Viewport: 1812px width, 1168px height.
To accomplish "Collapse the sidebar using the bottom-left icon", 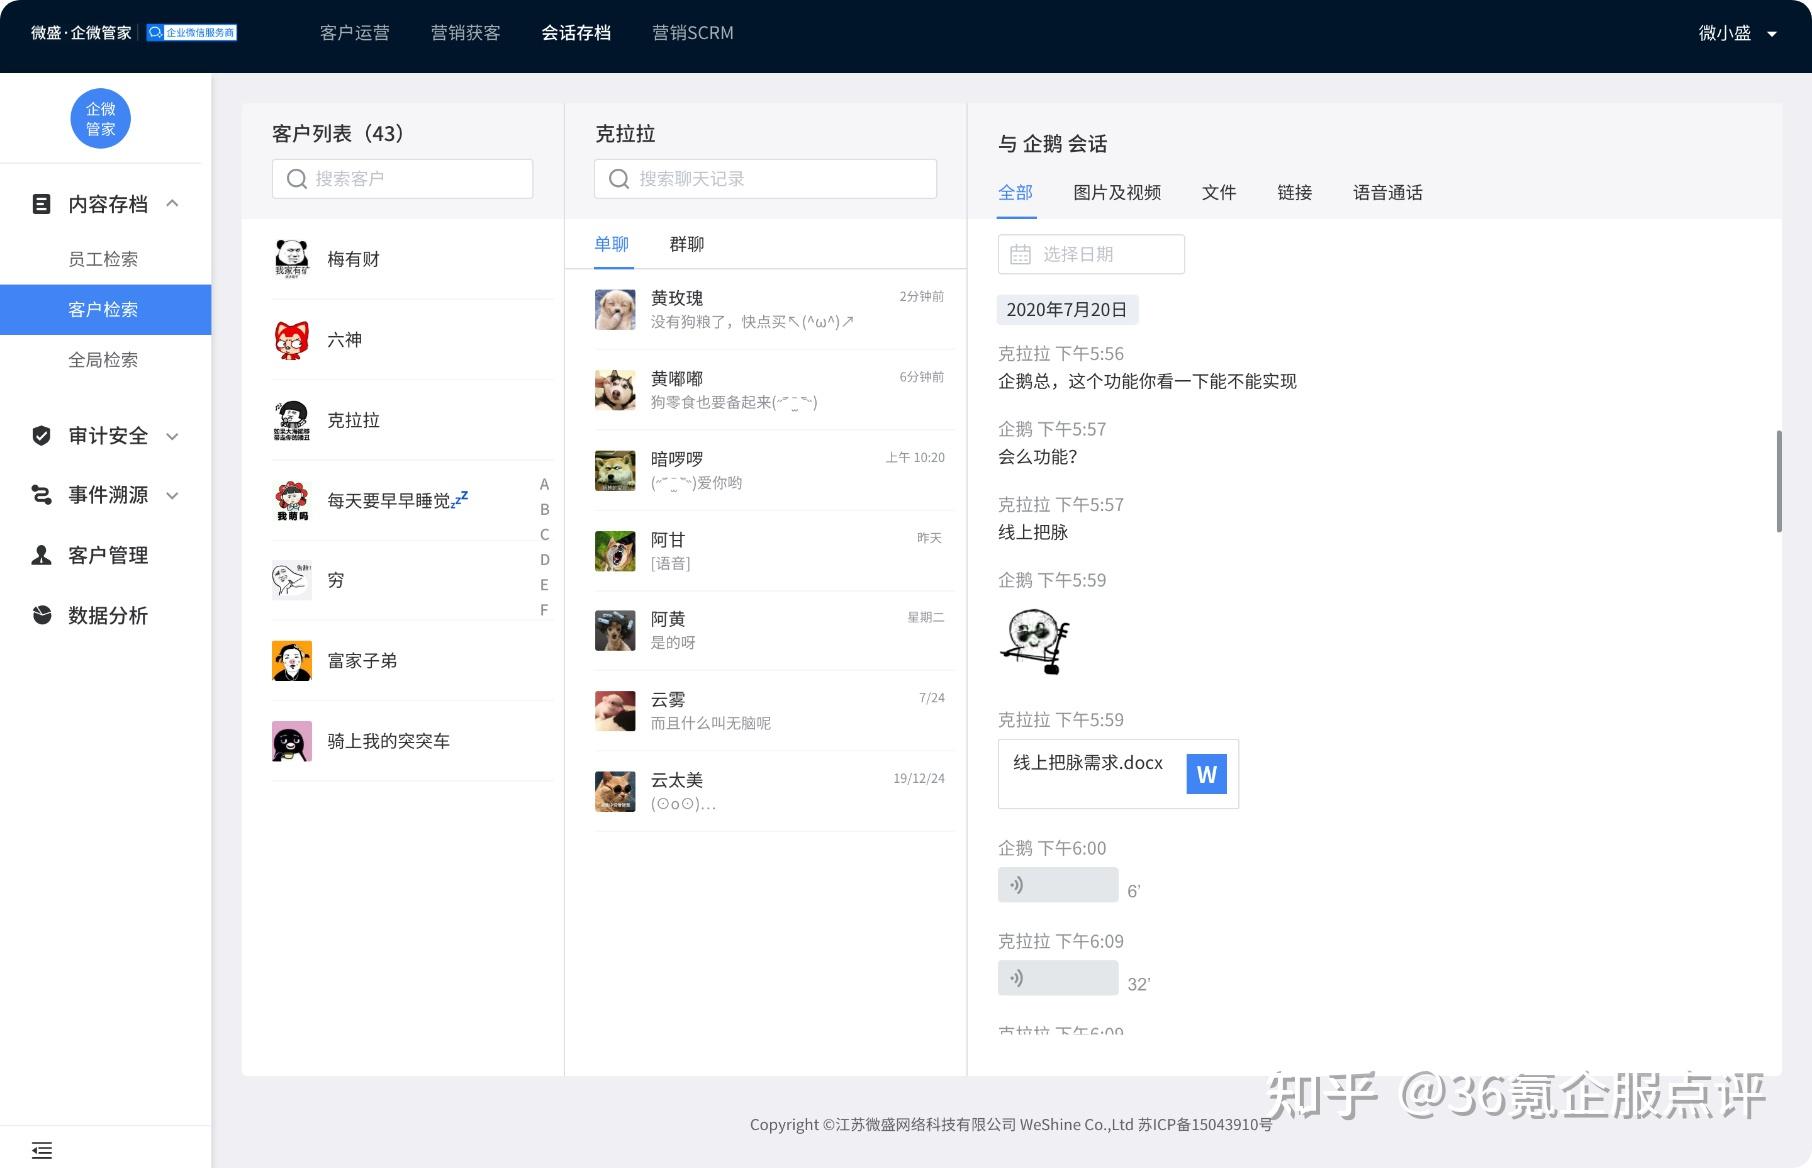I will 41,1149.
